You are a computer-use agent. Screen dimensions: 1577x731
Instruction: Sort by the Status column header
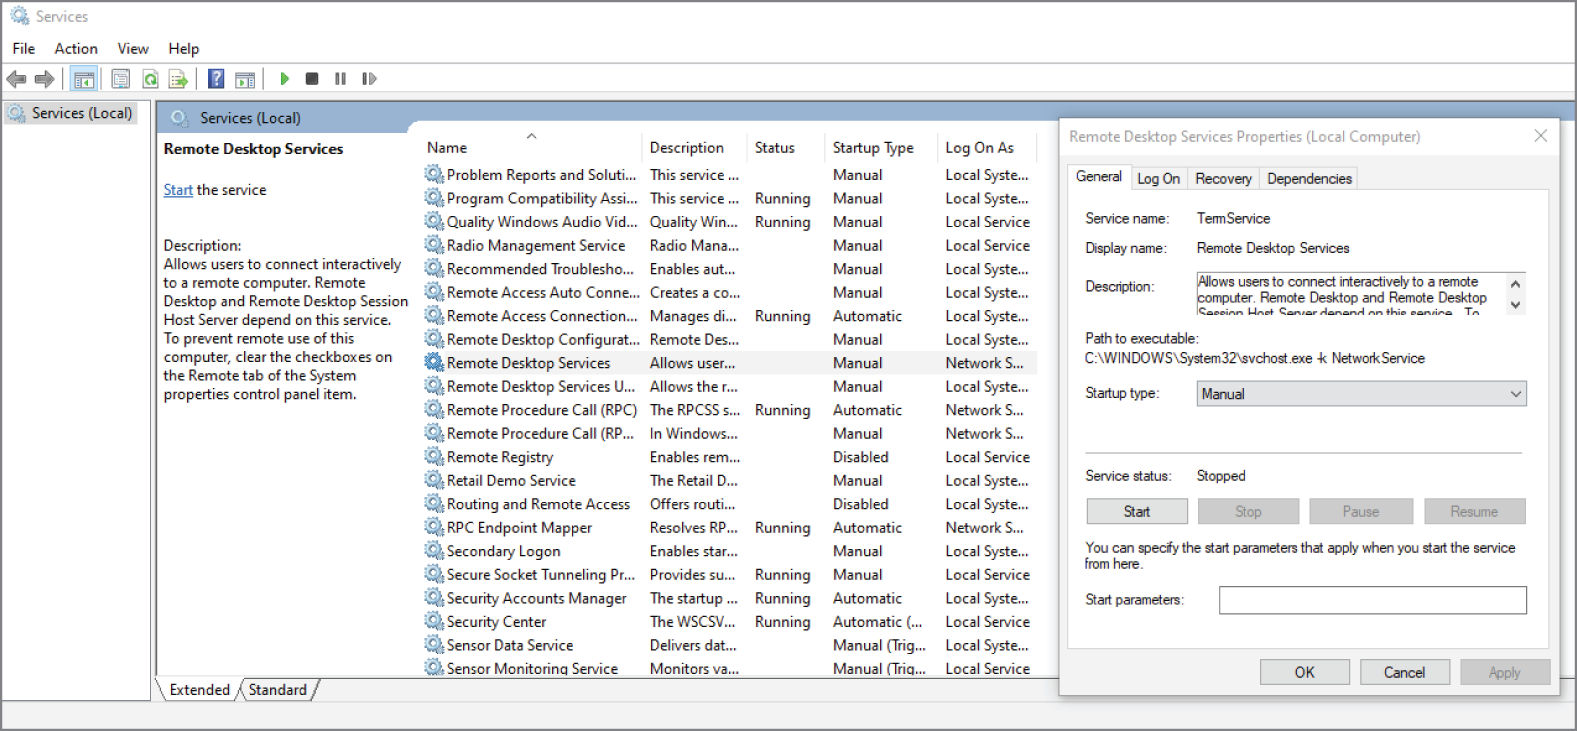[x=786, y=147]
